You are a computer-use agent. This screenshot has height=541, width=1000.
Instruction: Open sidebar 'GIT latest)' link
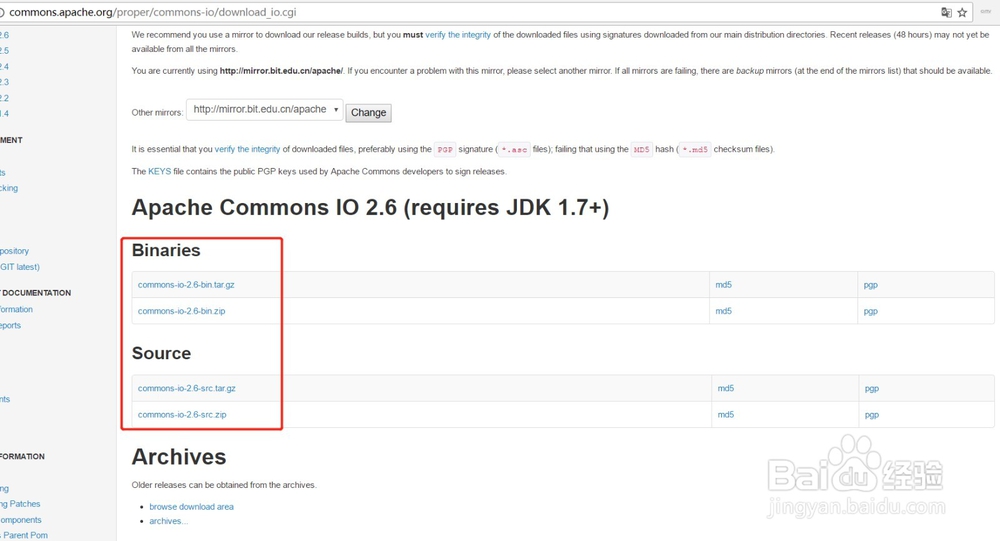(x=20, y=267)
